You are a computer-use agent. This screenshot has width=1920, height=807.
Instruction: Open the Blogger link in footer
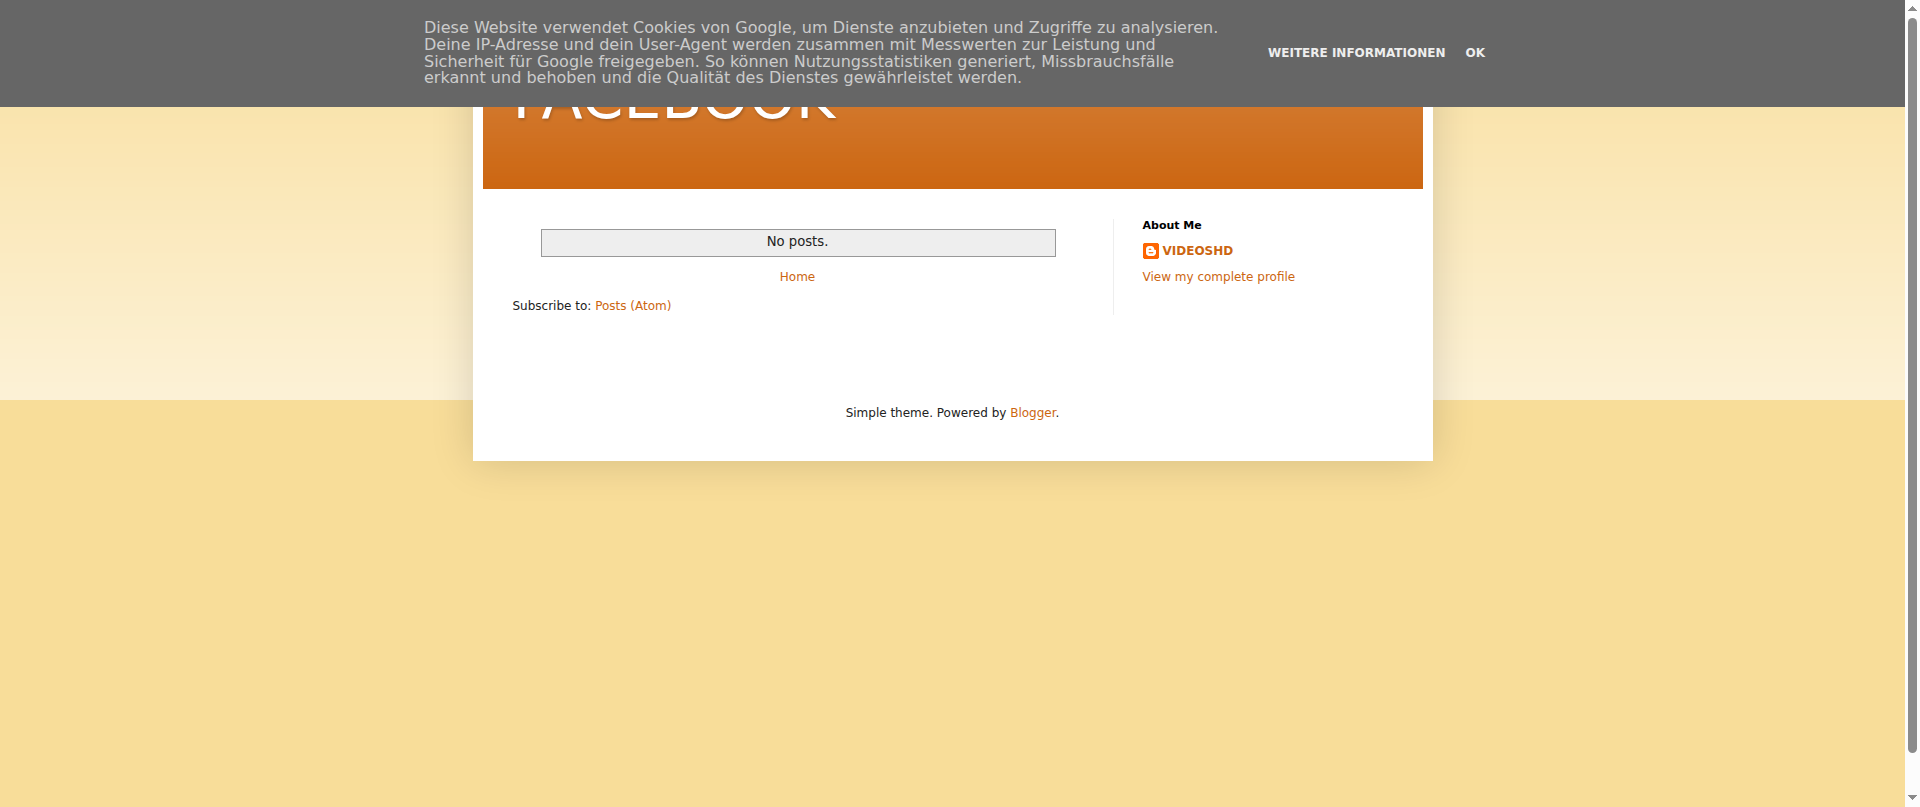coord(1033,413)
